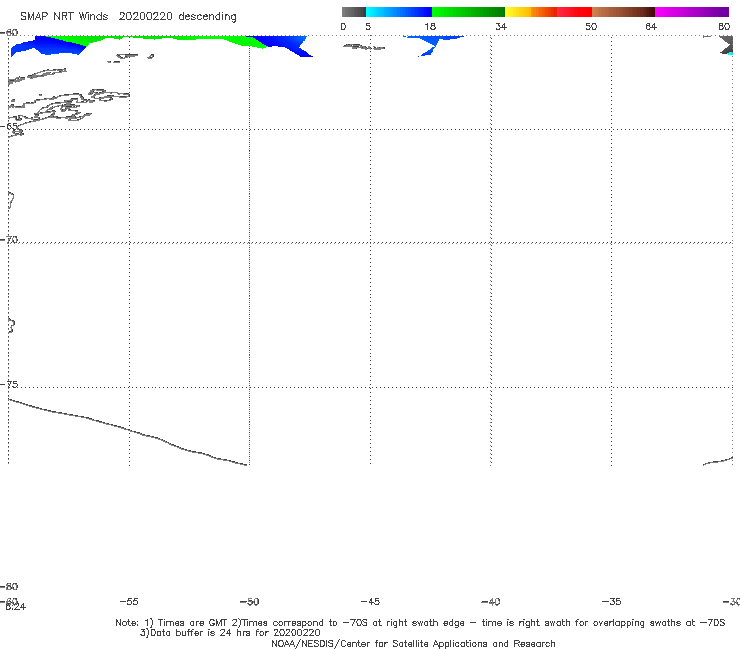Click the ice shelf coastline below -75 latitude
This screenshot has width=740, height=650.
(x=127, y=431)
